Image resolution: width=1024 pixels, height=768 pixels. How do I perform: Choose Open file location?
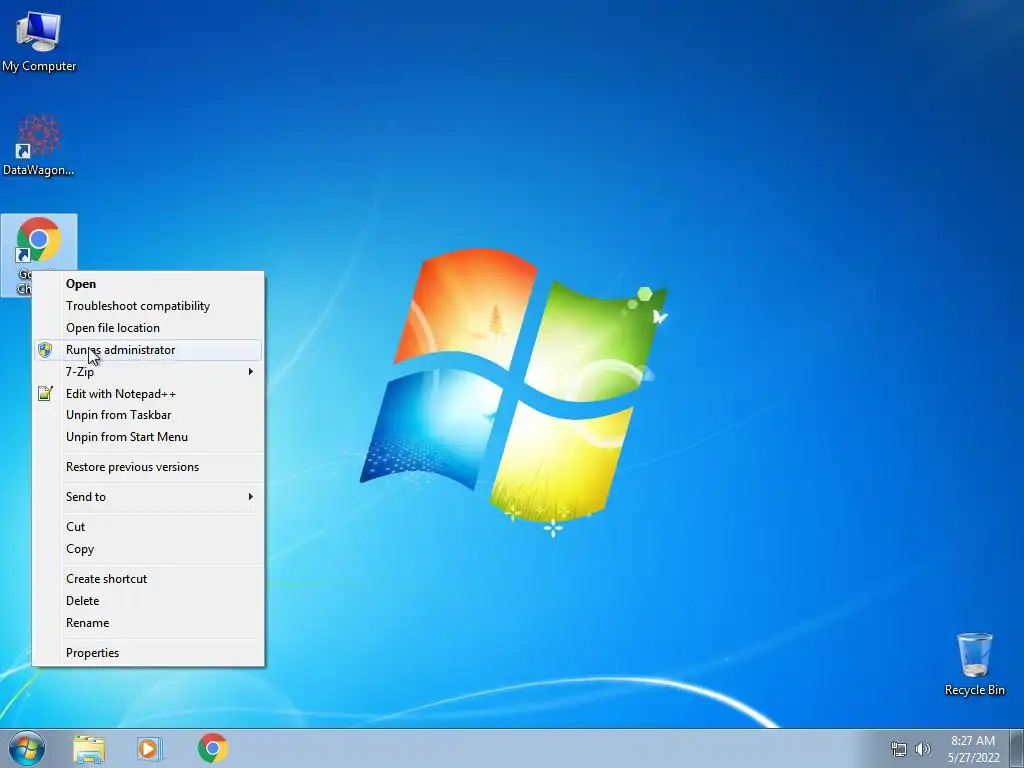[x=148, y=328]
